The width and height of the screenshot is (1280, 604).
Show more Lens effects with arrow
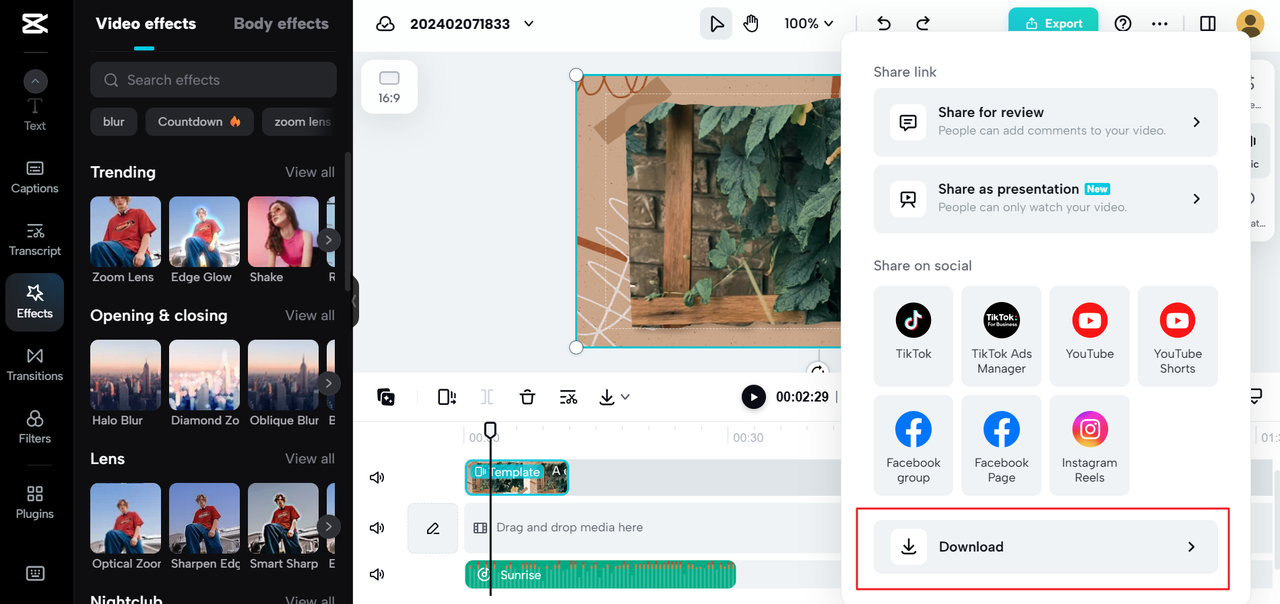coord(328,526)
